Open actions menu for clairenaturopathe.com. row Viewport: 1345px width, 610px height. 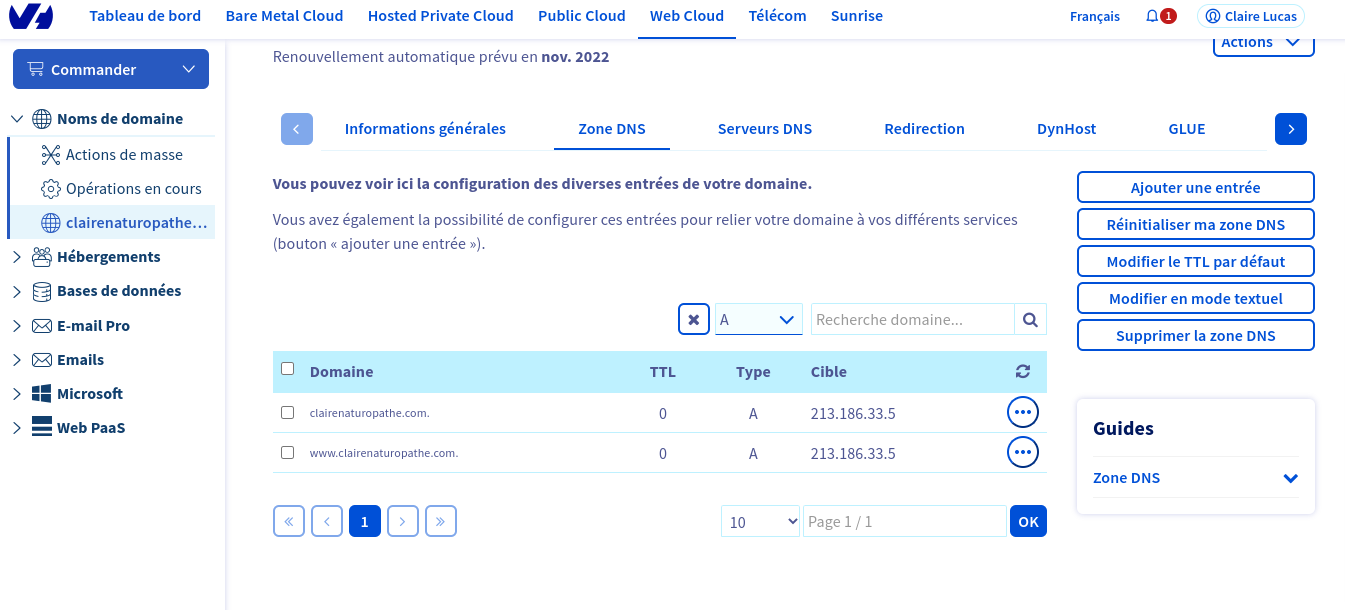[x=1022, y=412]
